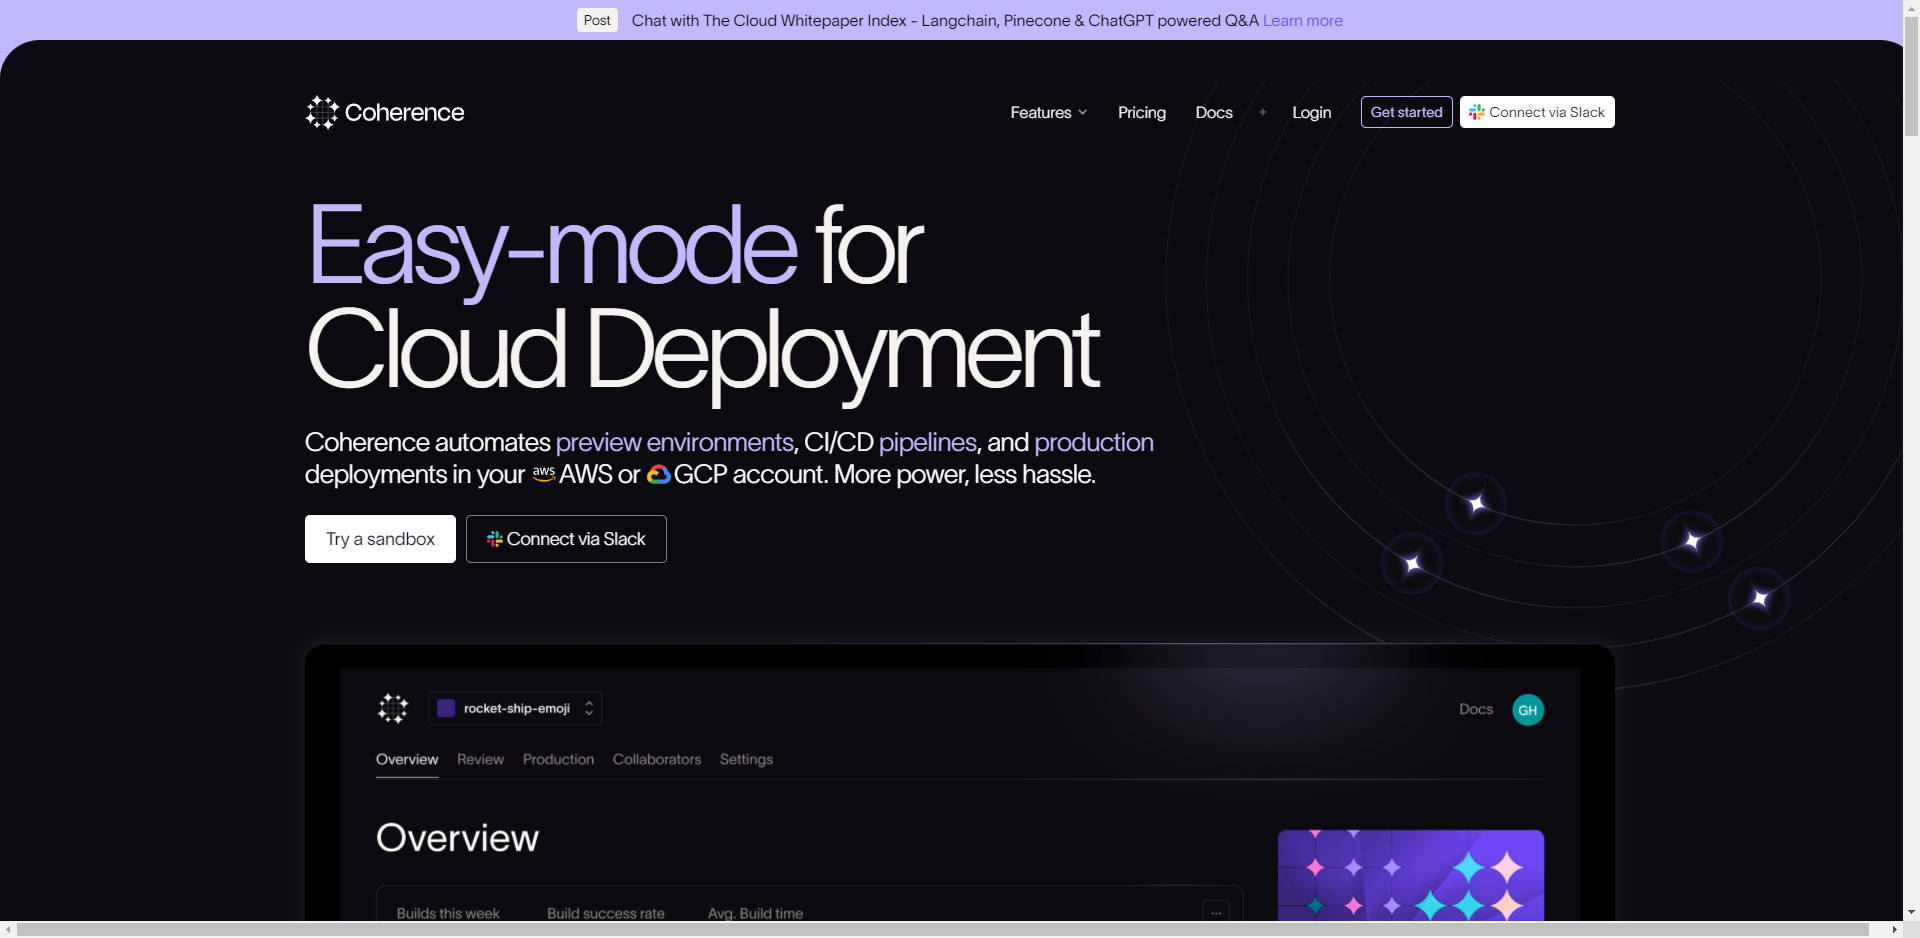Select the Overview tab
This screenshot has width=1920, height=938.
pos(407,760)
